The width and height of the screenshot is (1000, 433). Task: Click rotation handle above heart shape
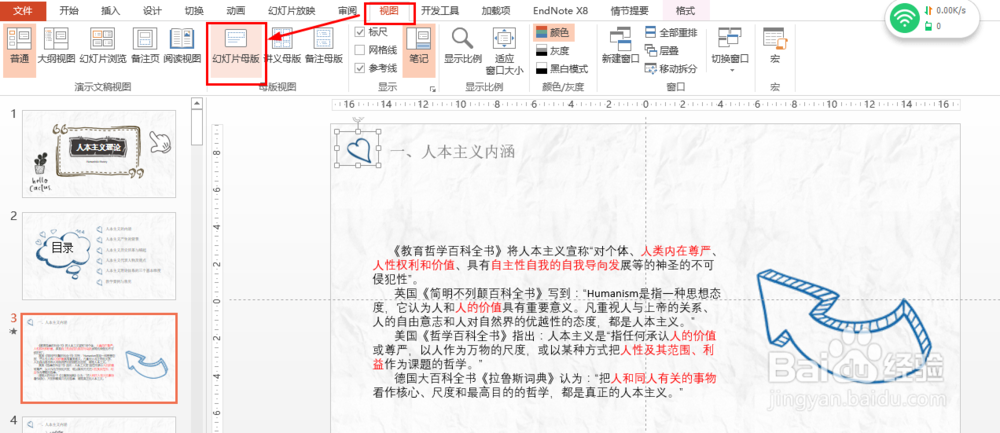[358, 119]
